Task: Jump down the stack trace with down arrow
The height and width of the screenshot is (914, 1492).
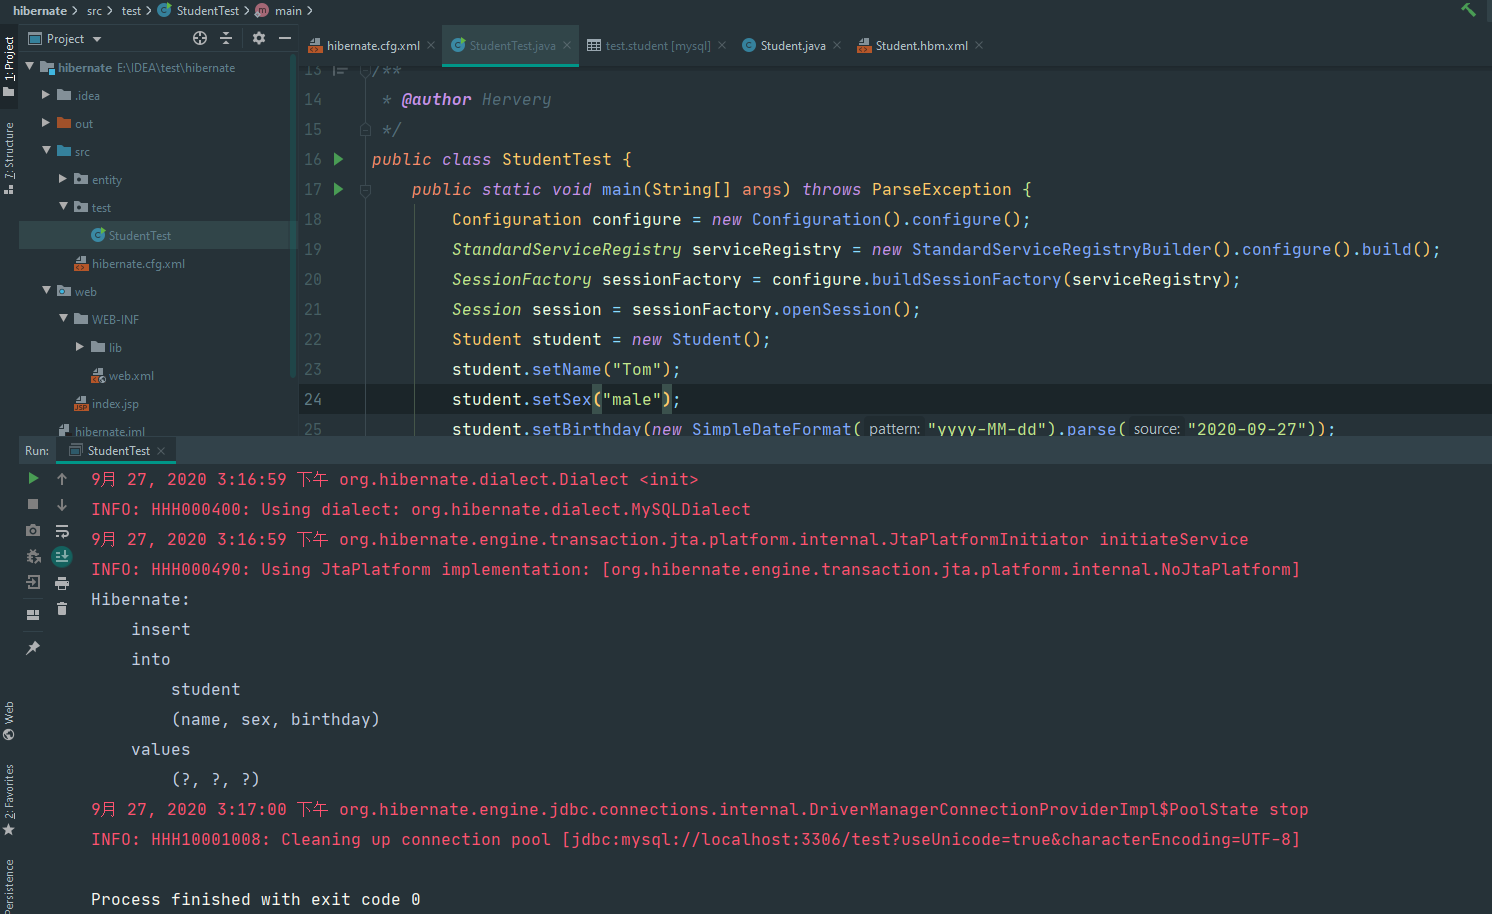Action: coord(62,505)
